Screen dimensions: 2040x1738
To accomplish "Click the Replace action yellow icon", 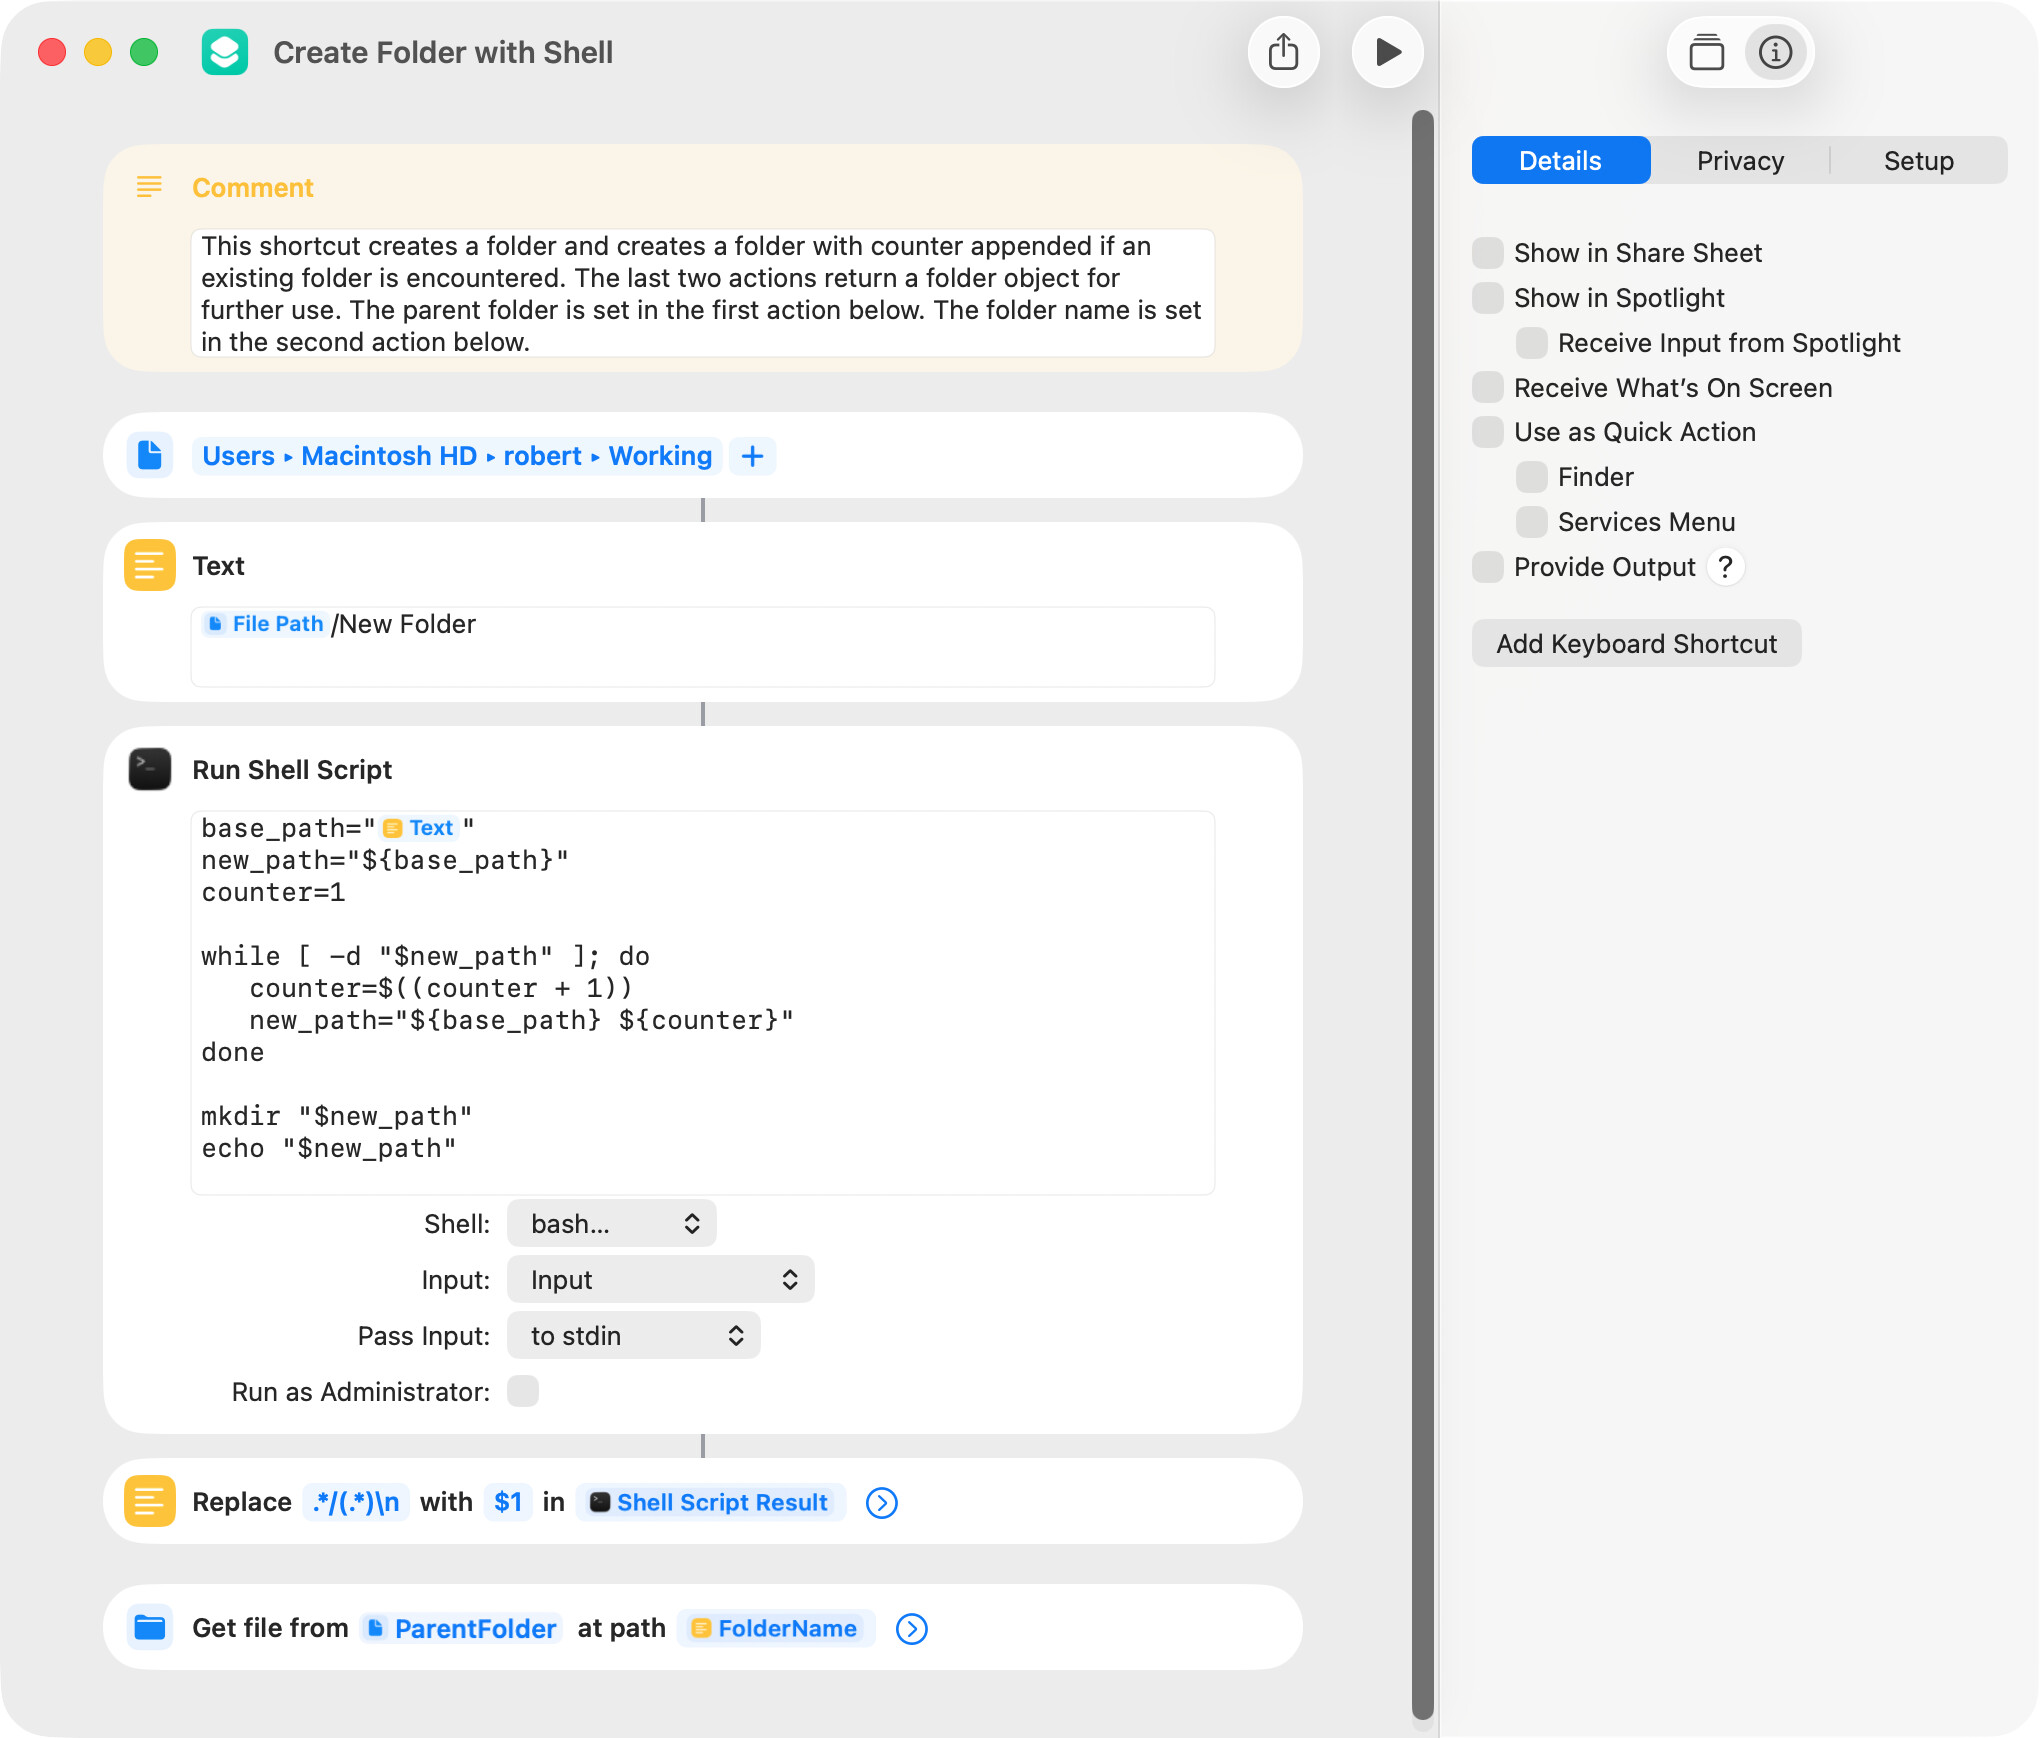I will (x=150, y=1501).
